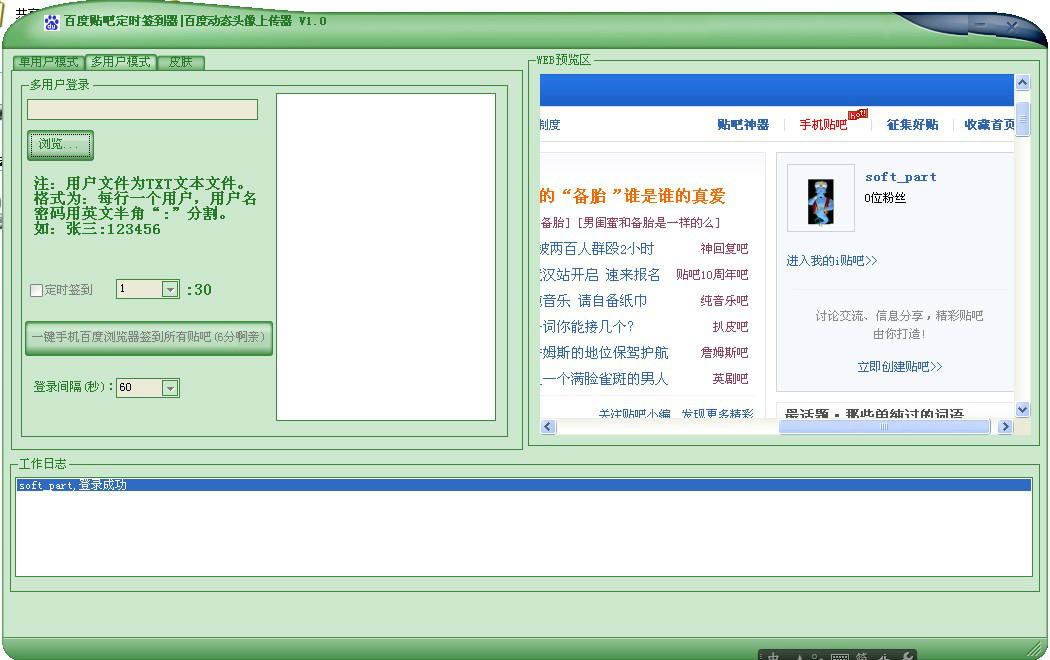Image resolution: width=1050 pixels, height=660 pixels.
Task: Click the post ending 满脸雀斑的男人
Action: pos(604,379)
